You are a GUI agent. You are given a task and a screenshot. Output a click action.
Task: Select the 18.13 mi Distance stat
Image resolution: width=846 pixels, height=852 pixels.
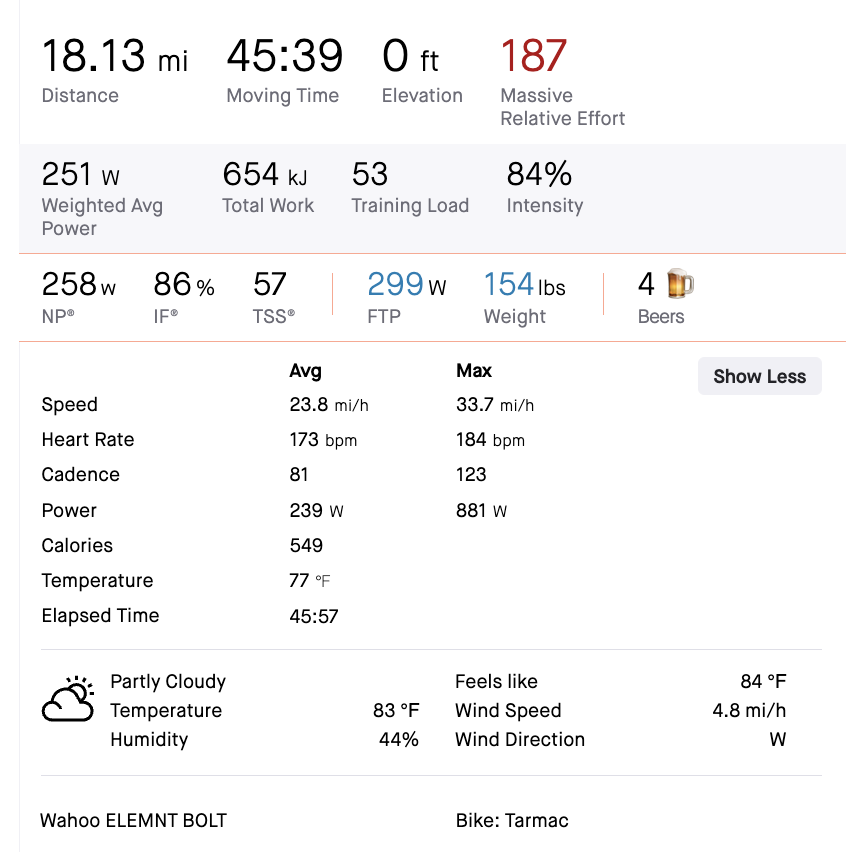[114, 57]
